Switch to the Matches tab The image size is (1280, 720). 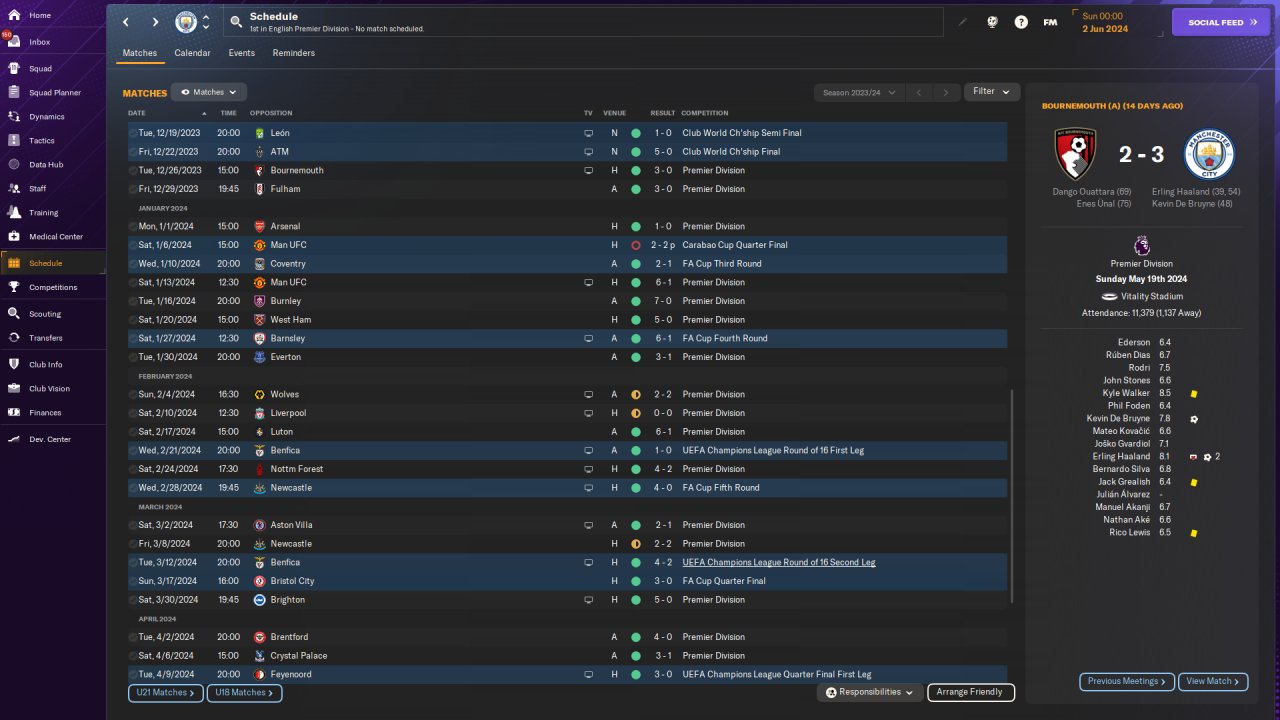click(x=140, y=53)
